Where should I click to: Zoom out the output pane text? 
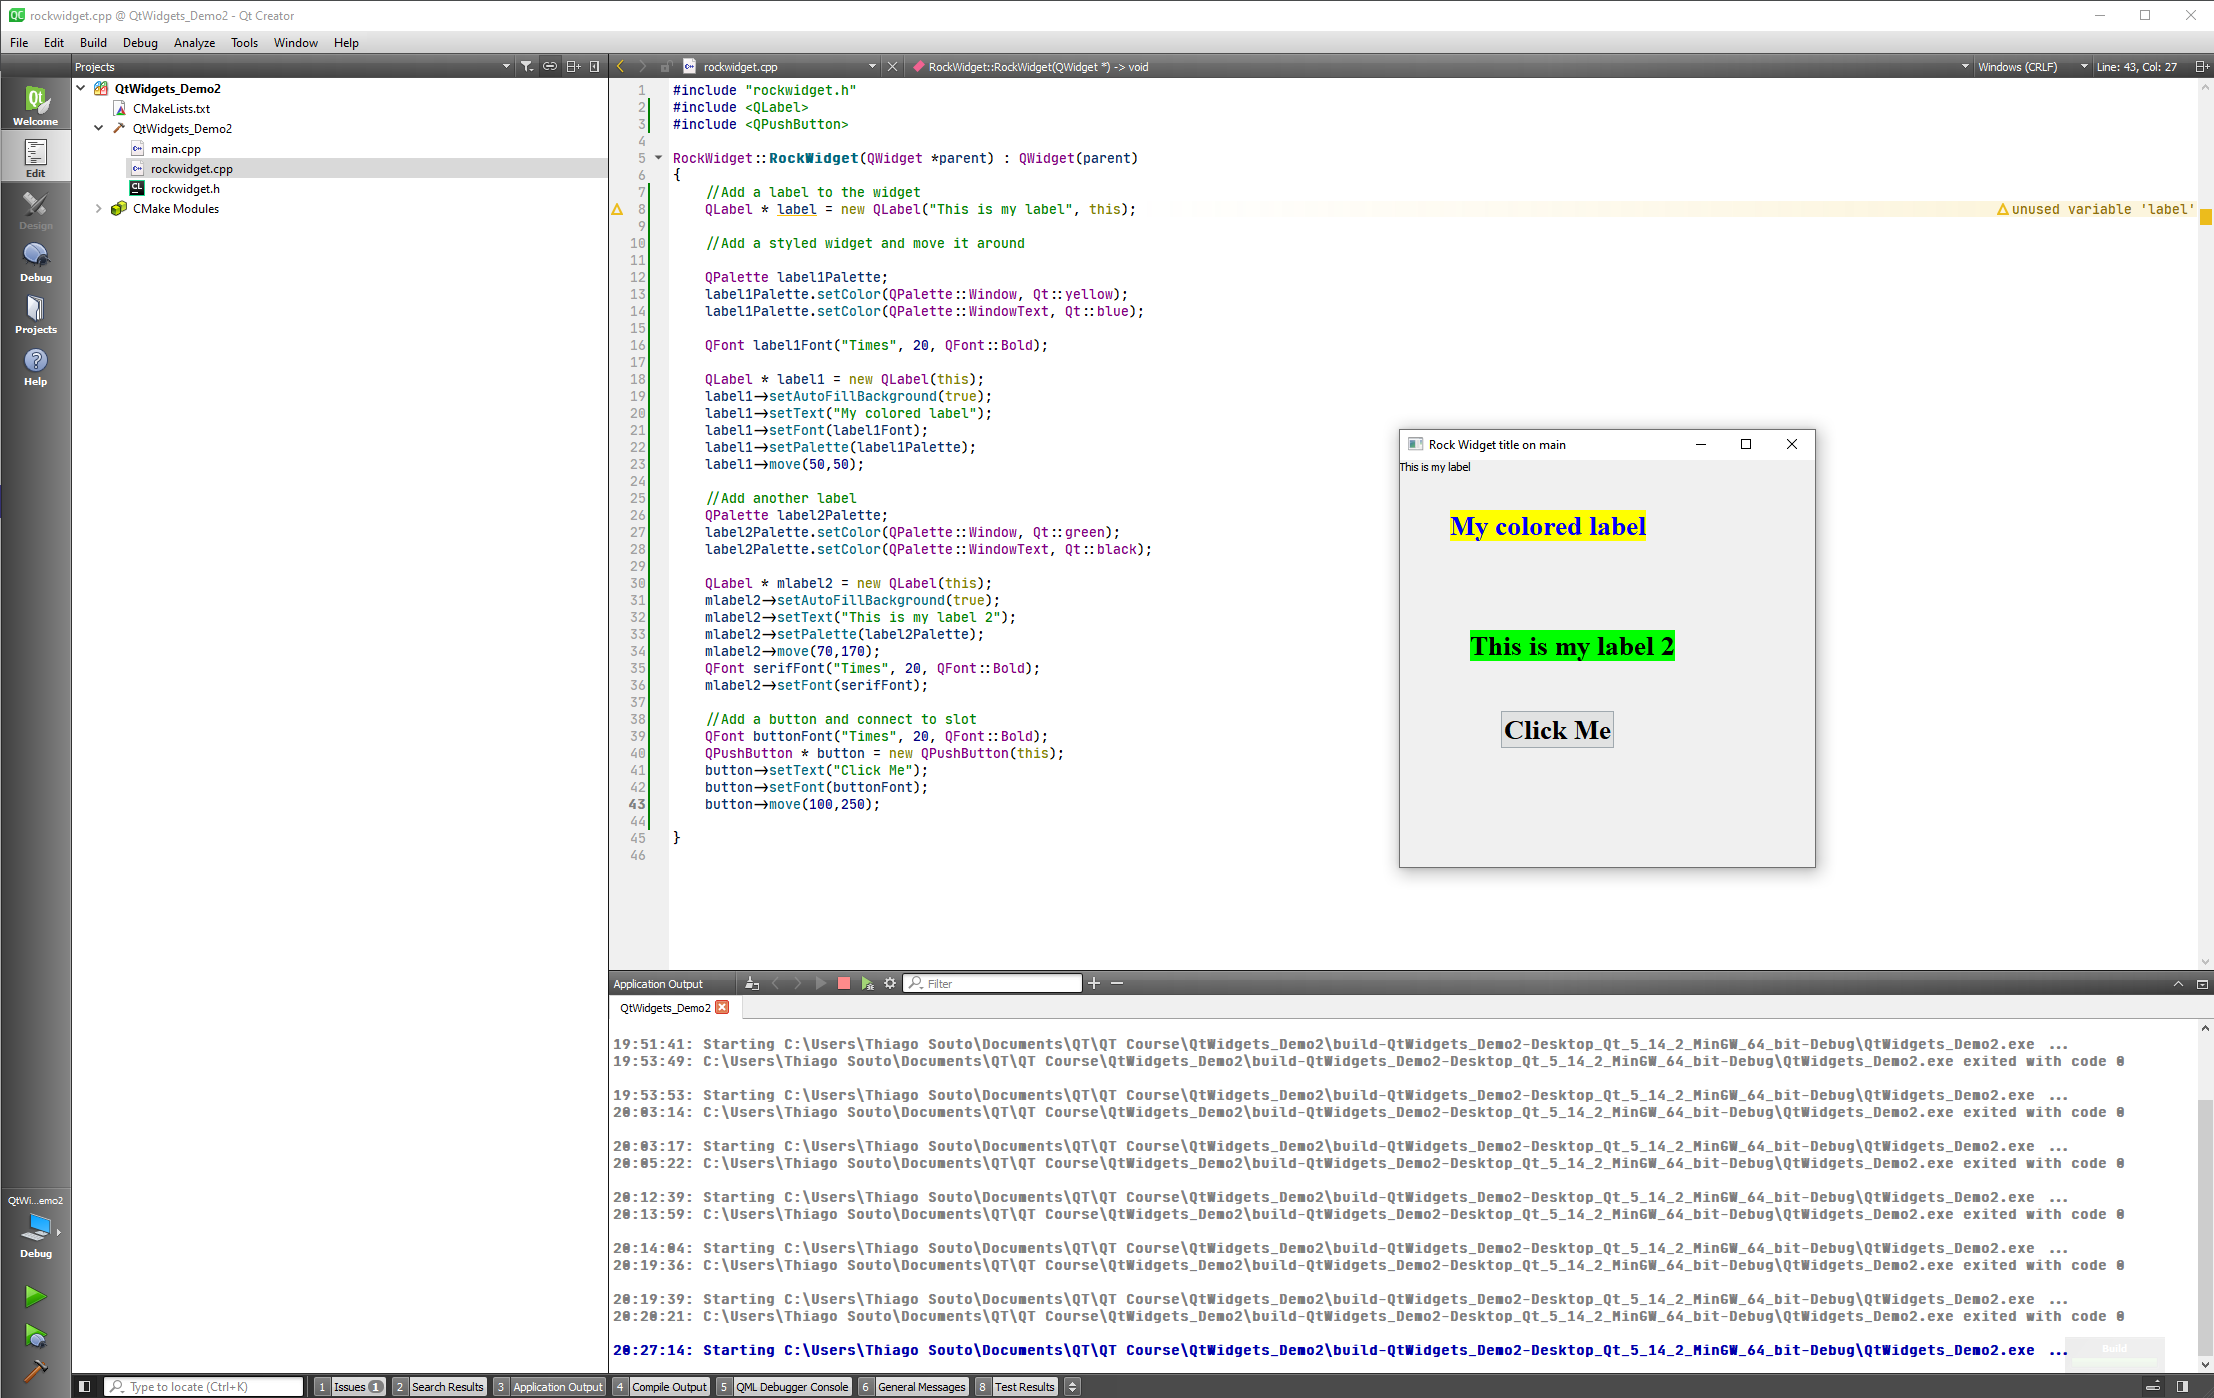(1117, 983)
